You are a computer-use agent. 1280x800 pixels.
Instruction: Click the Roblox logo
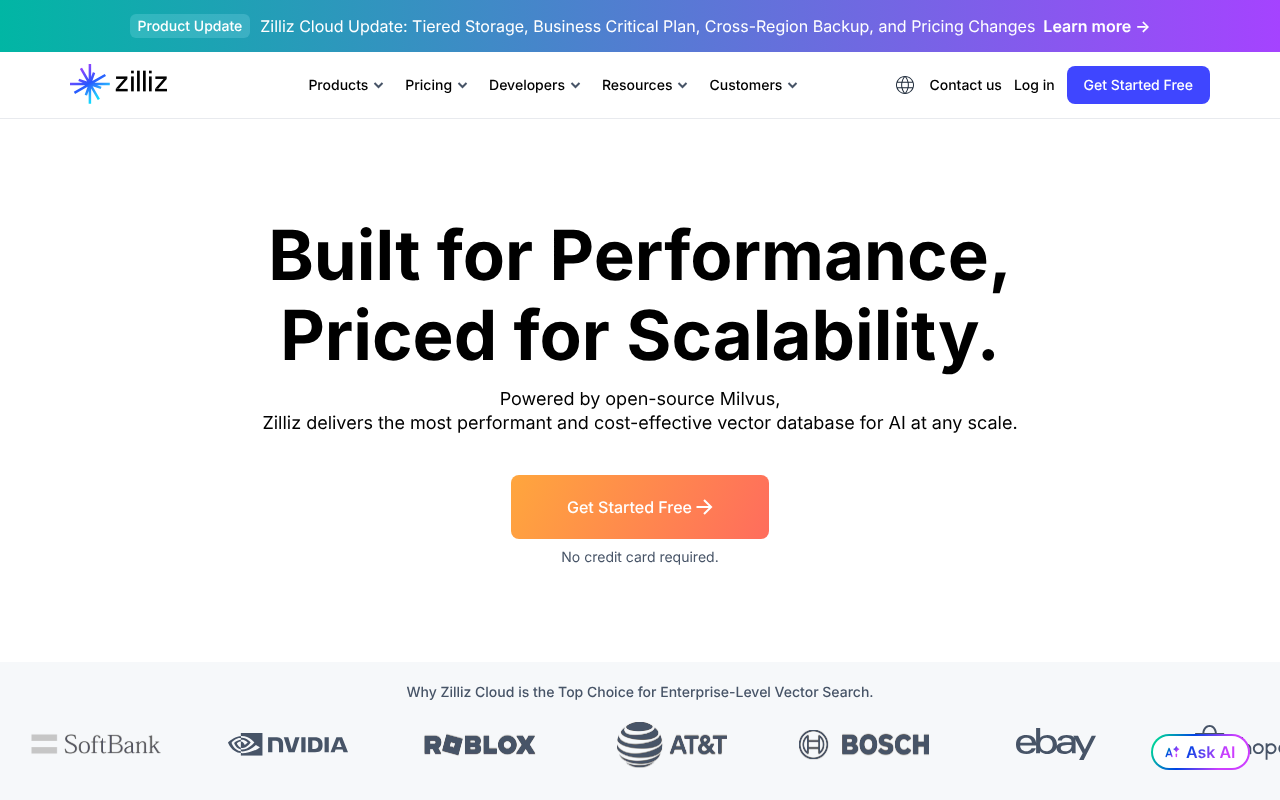(x=480, y=744)
